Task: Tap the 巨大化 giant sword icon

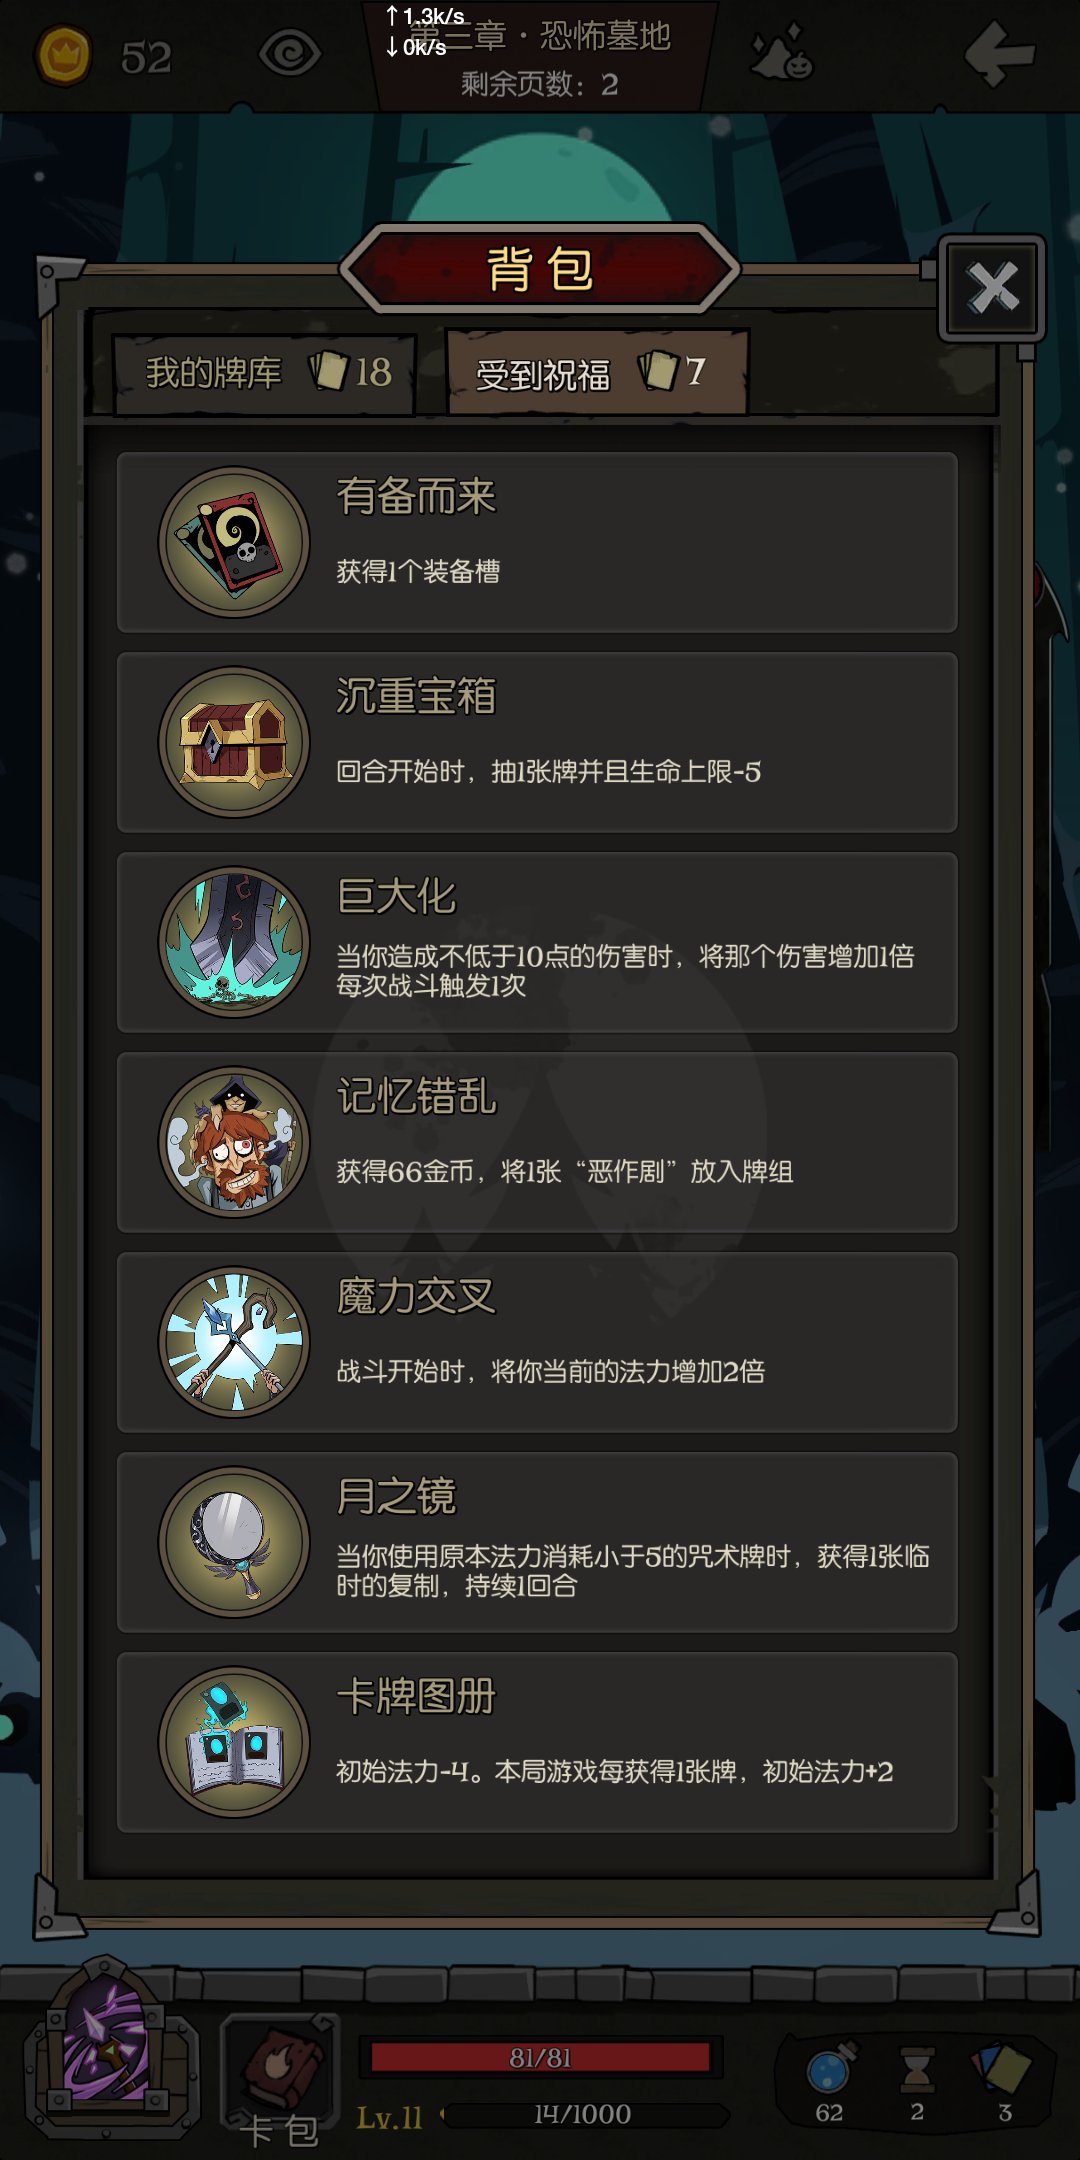Action: coord(234,942)
